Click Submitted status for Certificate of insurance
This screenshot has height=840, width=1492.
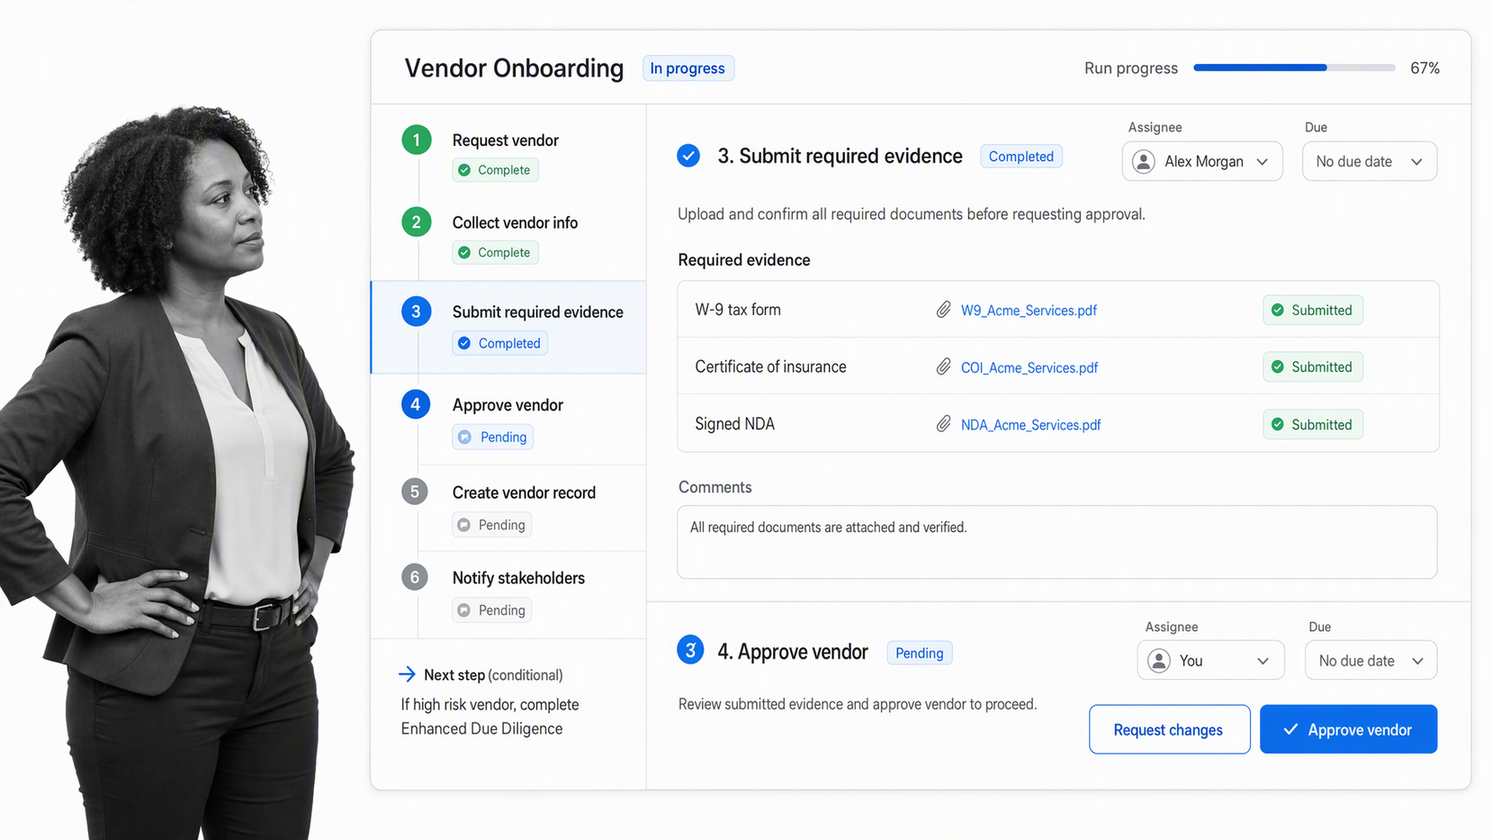[x=1312, y=367]
